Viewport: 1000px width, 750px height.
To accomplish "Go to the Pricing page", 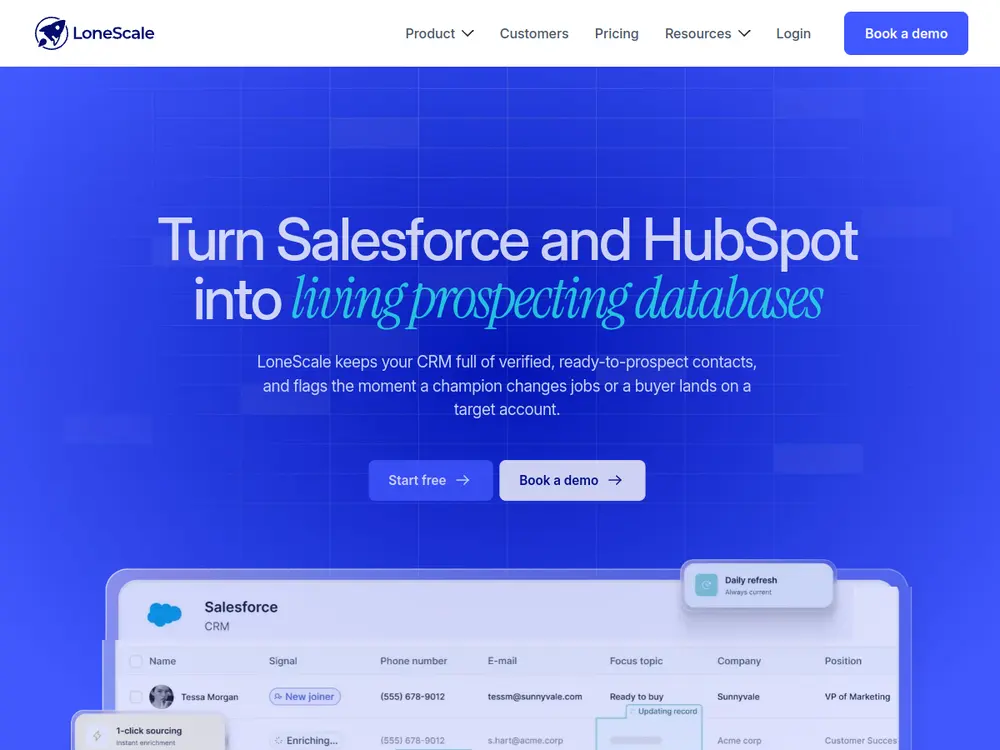I will pos(616,33).
